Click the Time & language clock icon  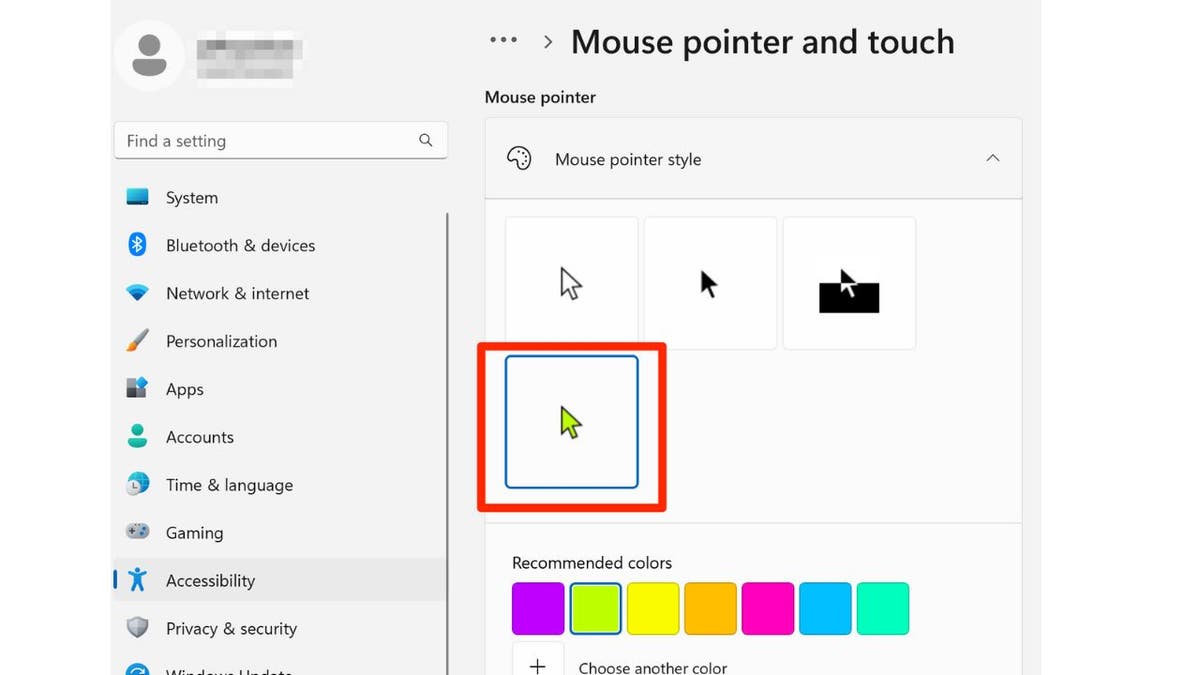pyautogui.click(x=138, y=484)
